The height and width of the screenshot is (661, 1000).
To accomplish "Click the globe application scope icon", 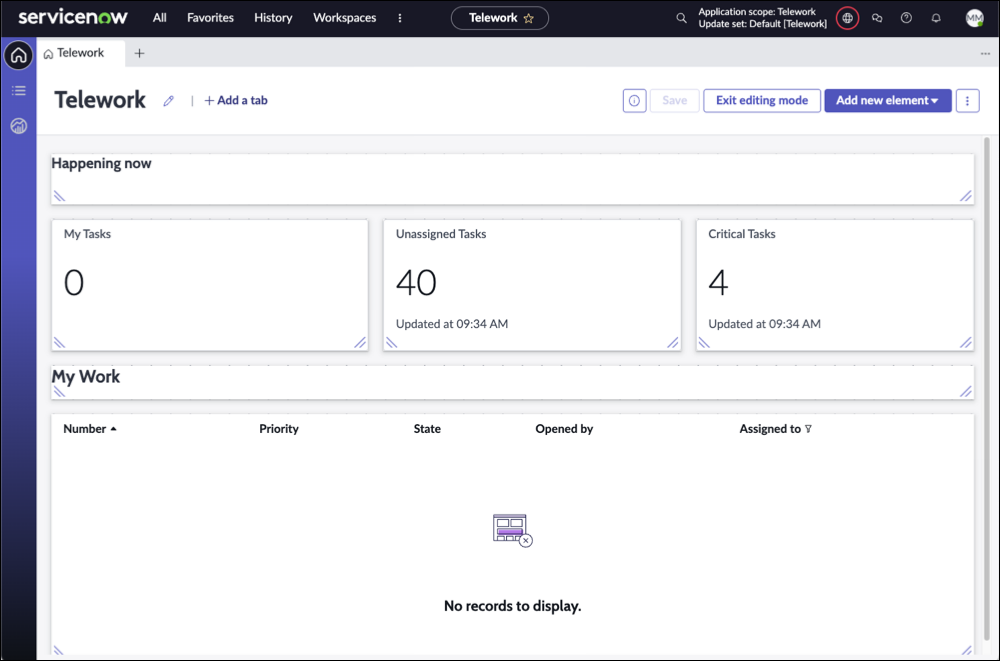I will [x=847, y=18].
